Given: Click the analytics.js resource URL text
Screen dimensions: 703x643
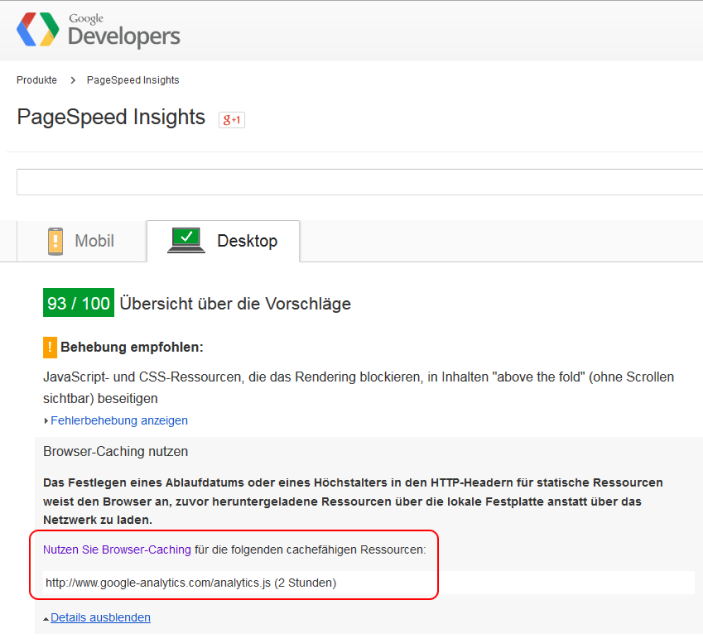Looking at the screenshot, I should point(191,583).
